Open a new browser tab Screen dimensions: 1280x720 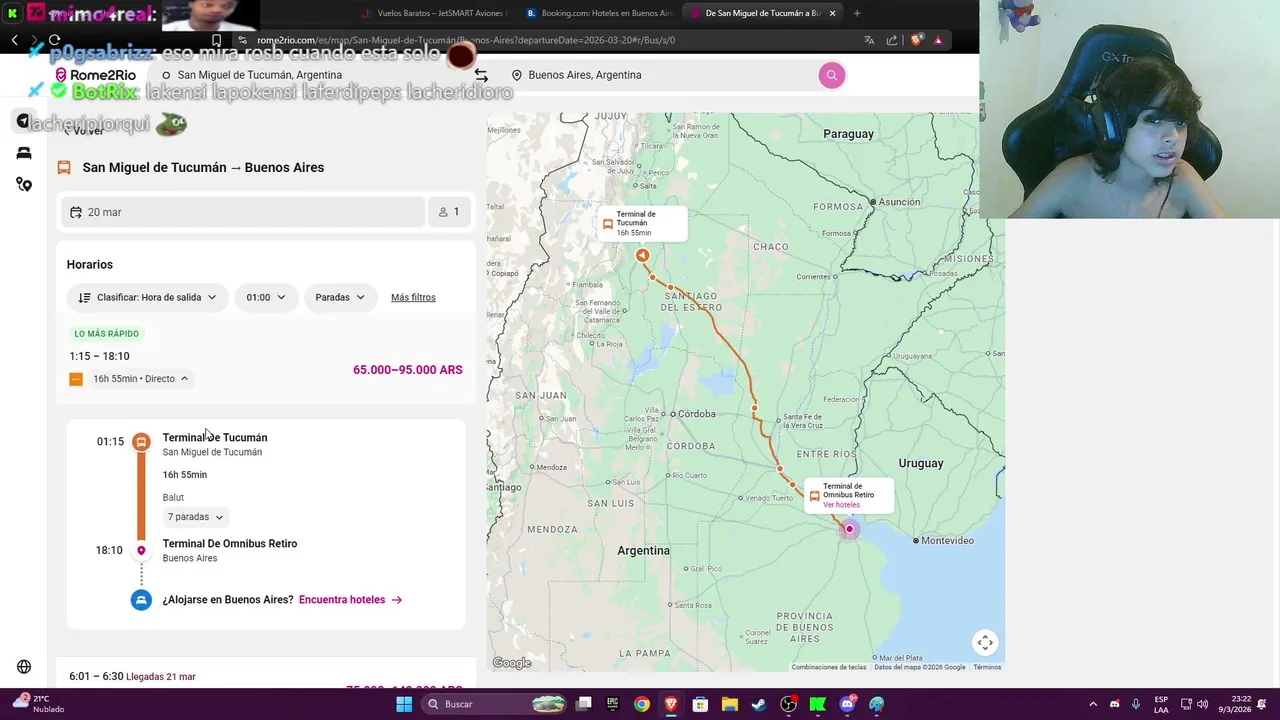point(857,13)
